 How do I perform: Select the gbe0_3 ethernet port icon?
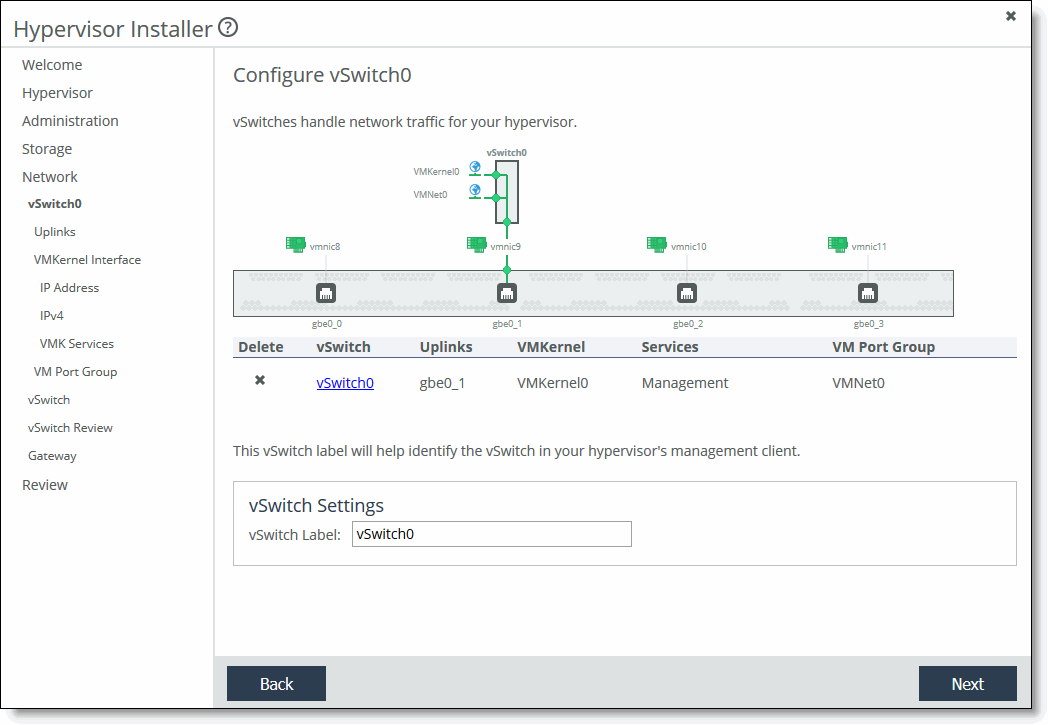tap(868, 293)
